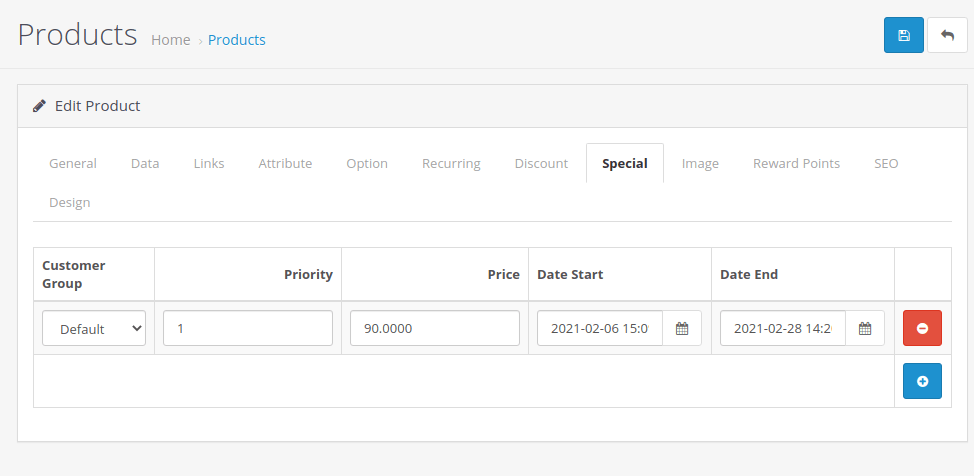Open the Image tab
The width and height of the screenshot is (974, 476).
(700, 163)
